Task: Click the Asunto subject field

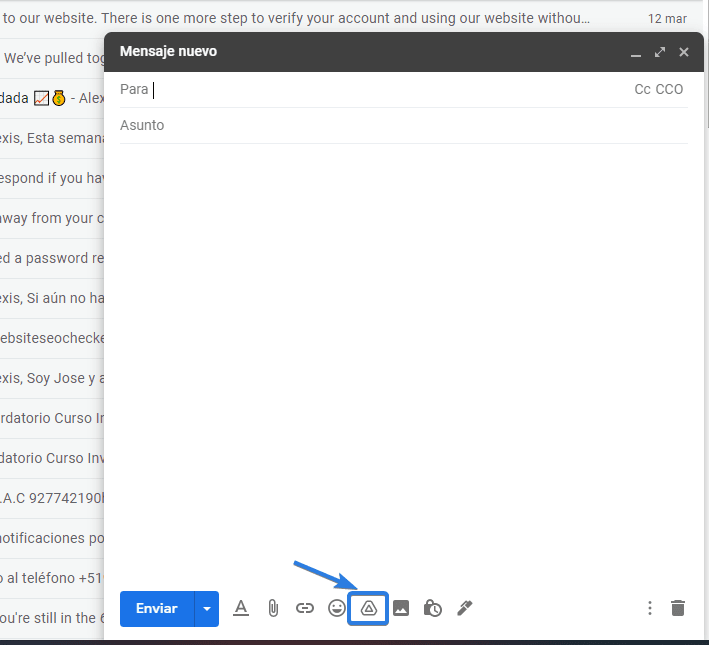Action: click(x=400, y=126)
